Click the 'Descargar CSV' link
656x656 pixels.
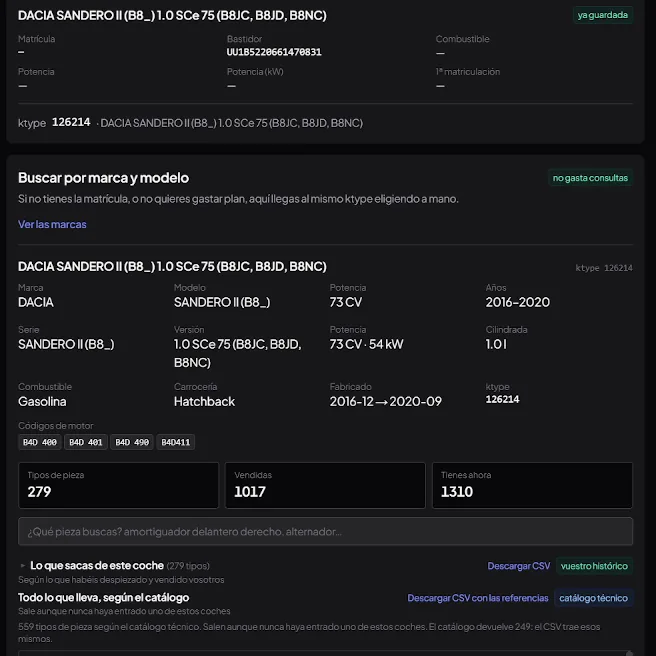click(518, 566)
